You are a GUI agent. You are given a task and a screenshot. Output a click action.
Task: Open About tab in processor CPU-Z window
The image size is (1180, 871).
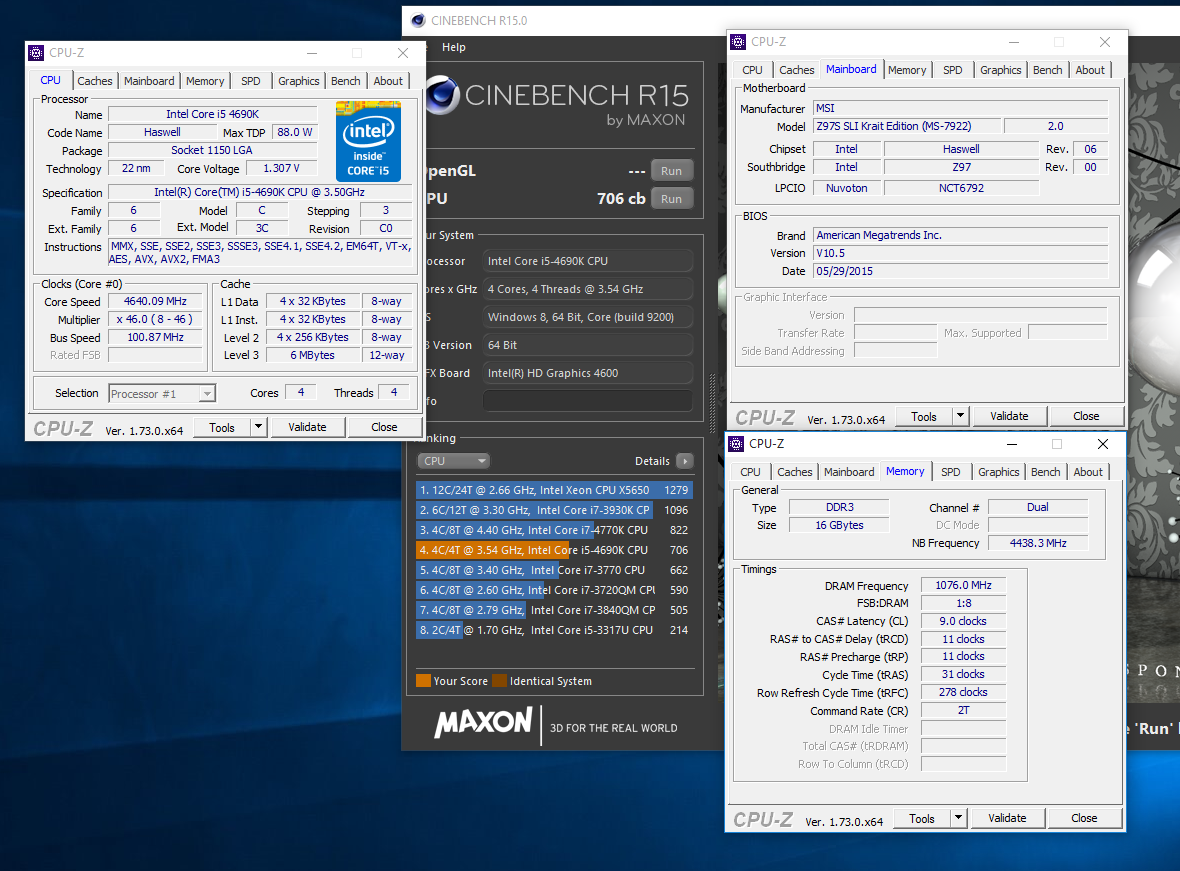tap(388, 81)
